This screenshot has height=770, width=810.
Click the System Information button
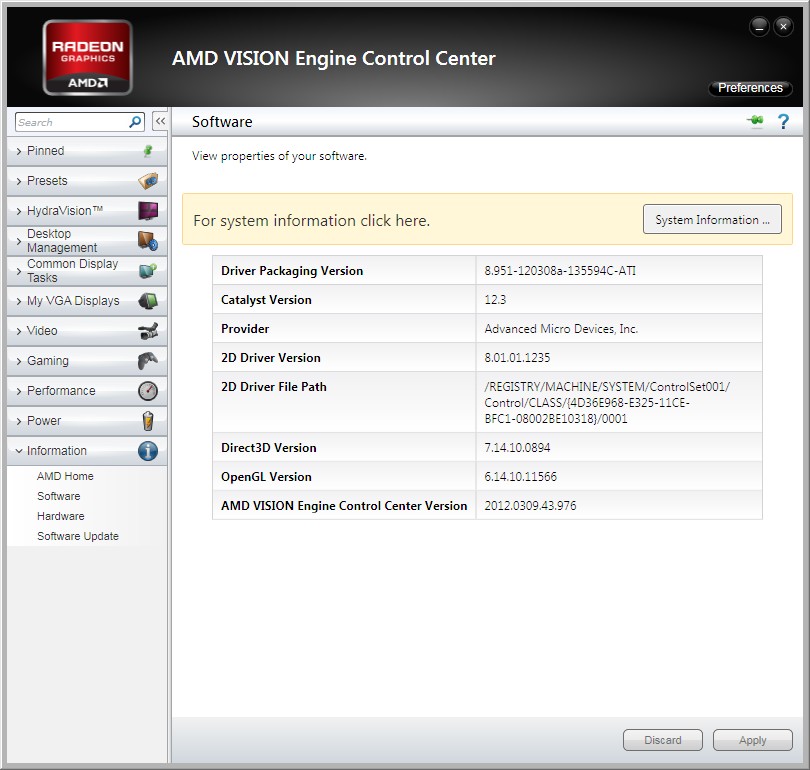pyautogui.click(x=712, y=219)
